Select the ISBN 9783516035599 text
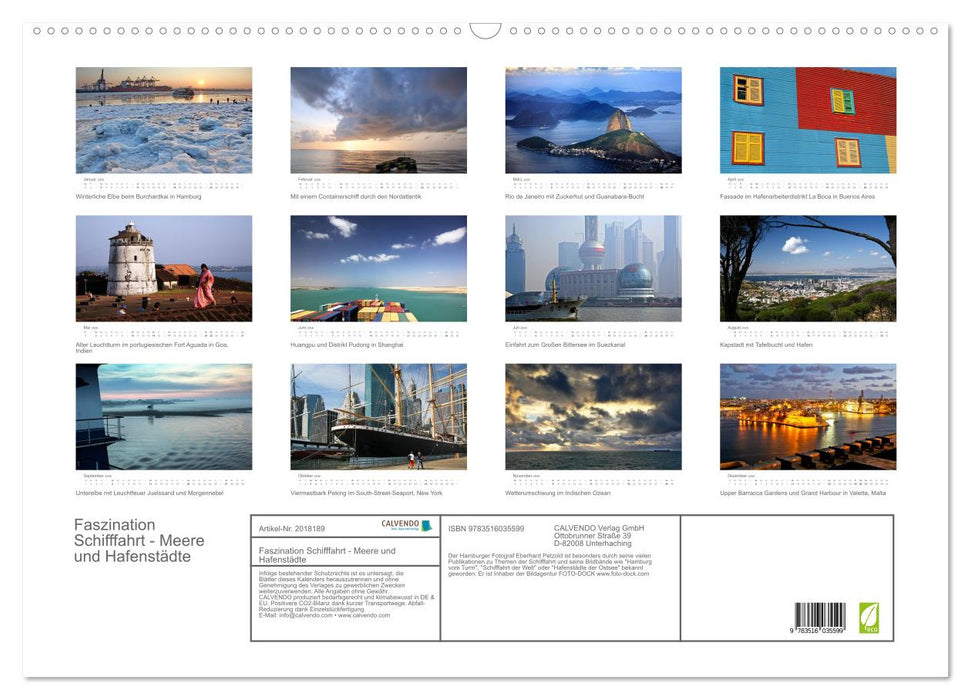The image size is (971, 700). click(x=486, y=528)
